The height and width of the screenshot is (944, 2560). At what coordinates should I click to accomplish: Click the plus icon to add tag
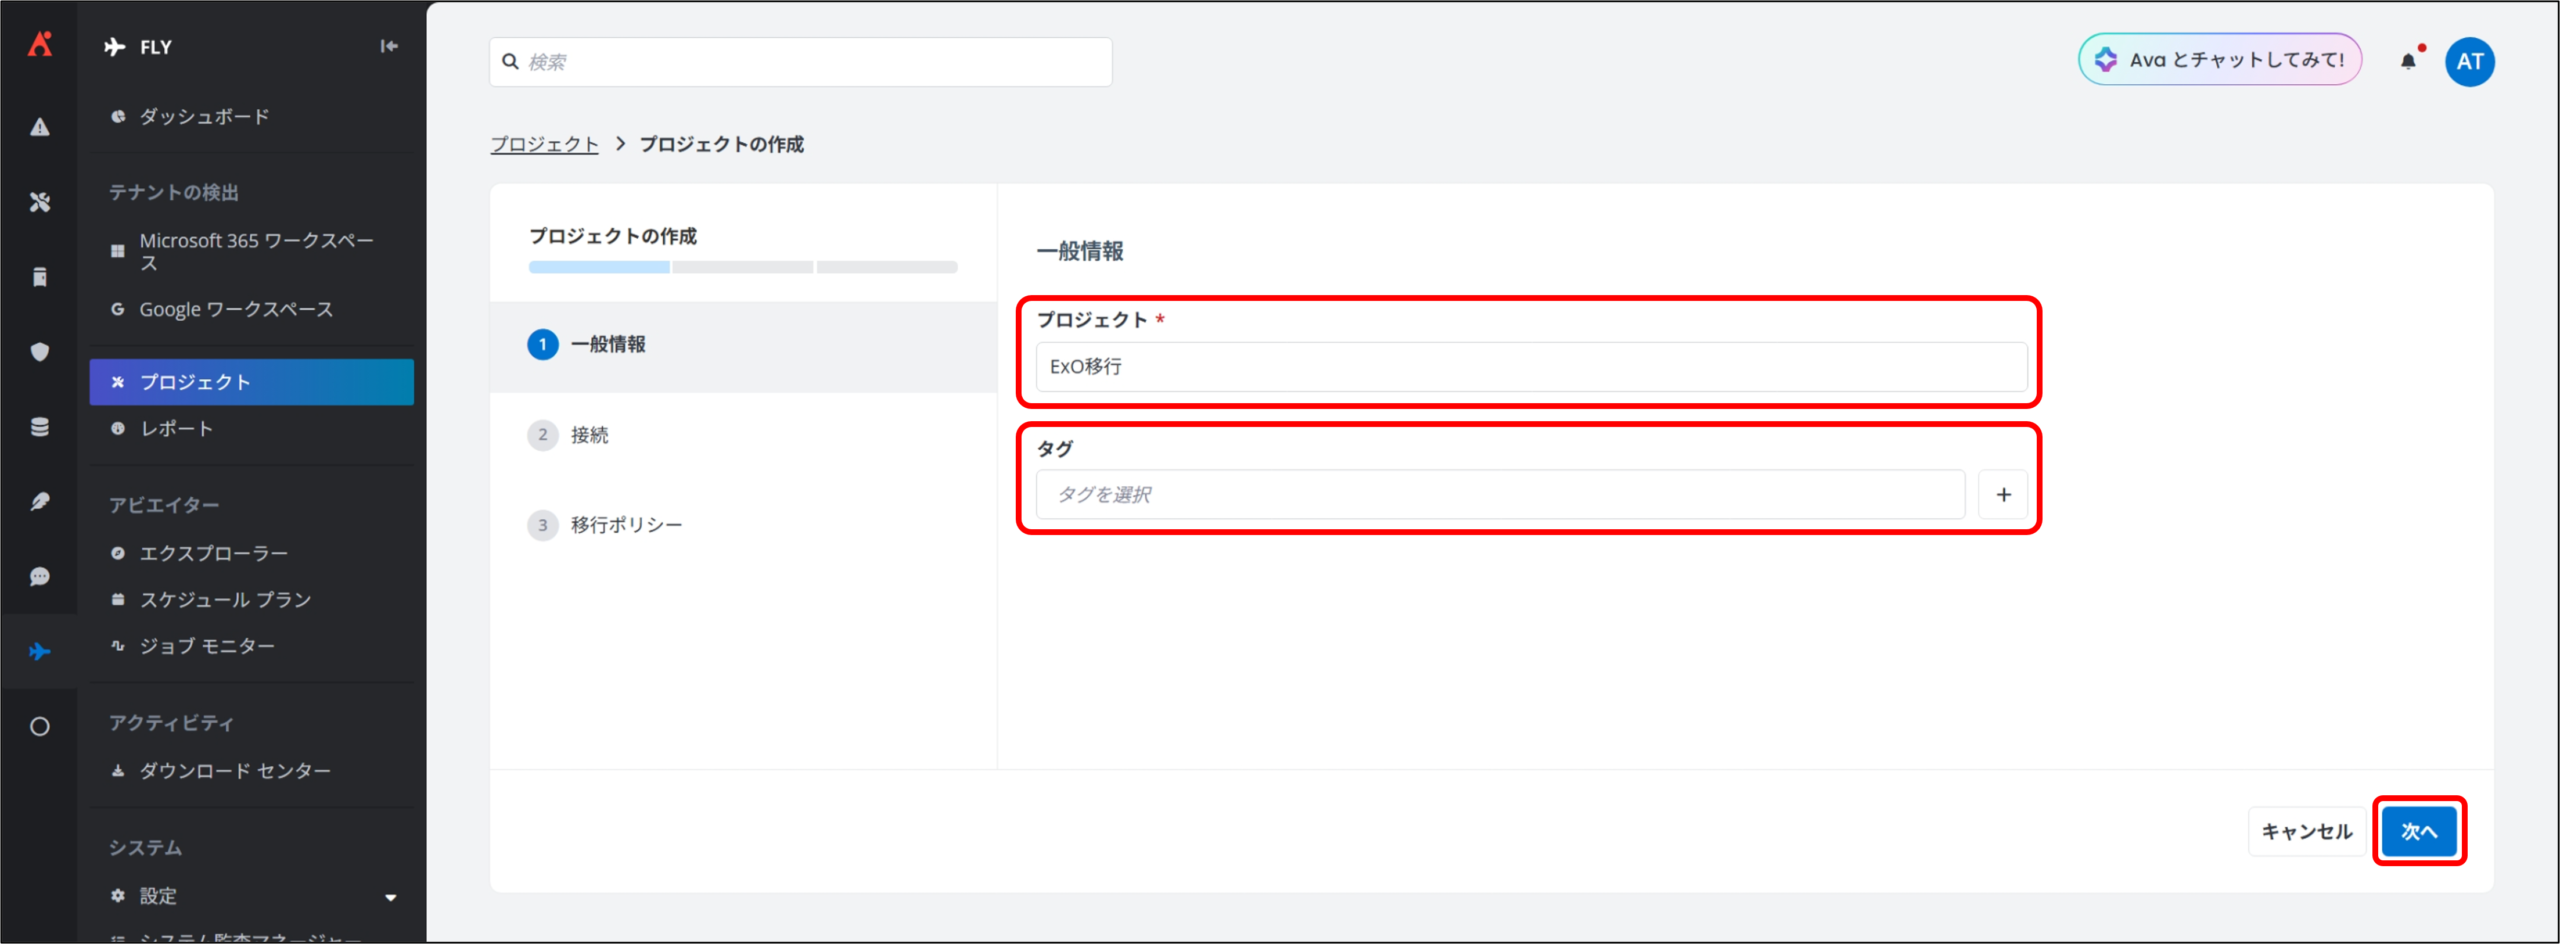pos(2003,495)
